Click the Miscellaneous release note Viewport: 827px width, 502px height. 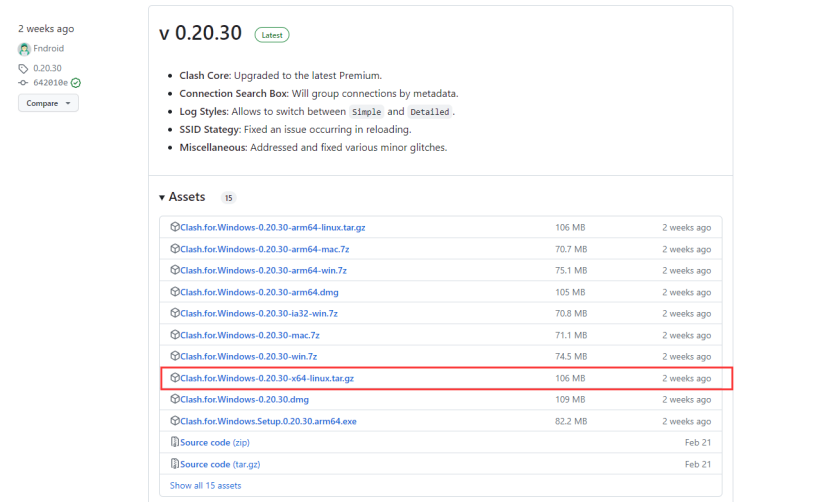313,148
